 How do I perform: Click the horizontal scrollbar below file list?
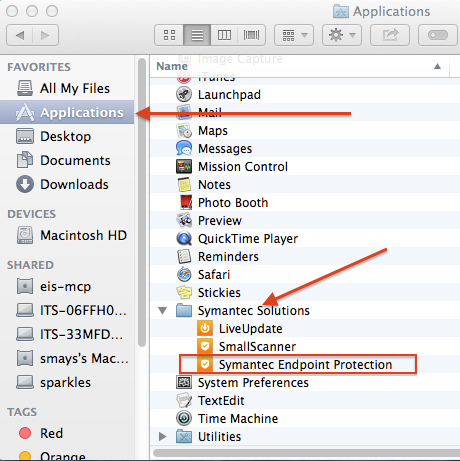click(x=306, y=453)
